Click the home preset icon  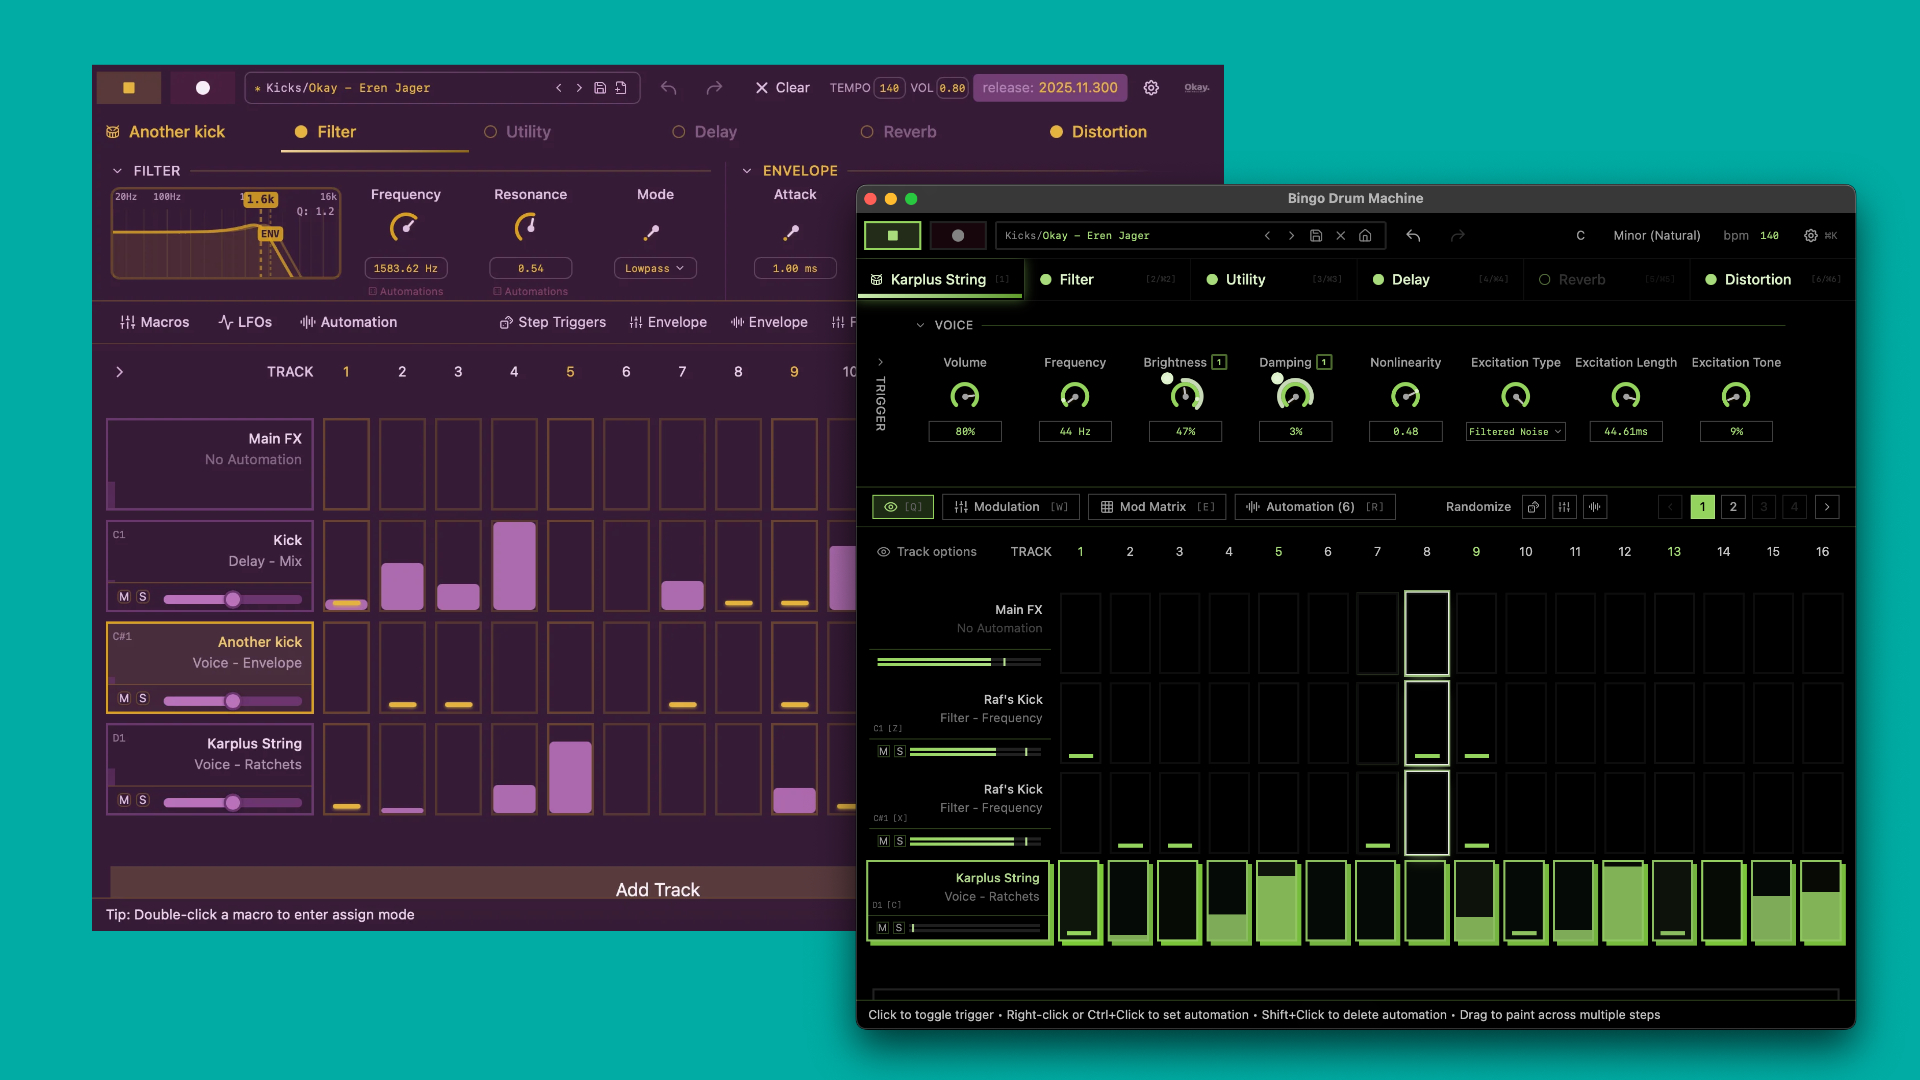click(x=1365, y=236)
